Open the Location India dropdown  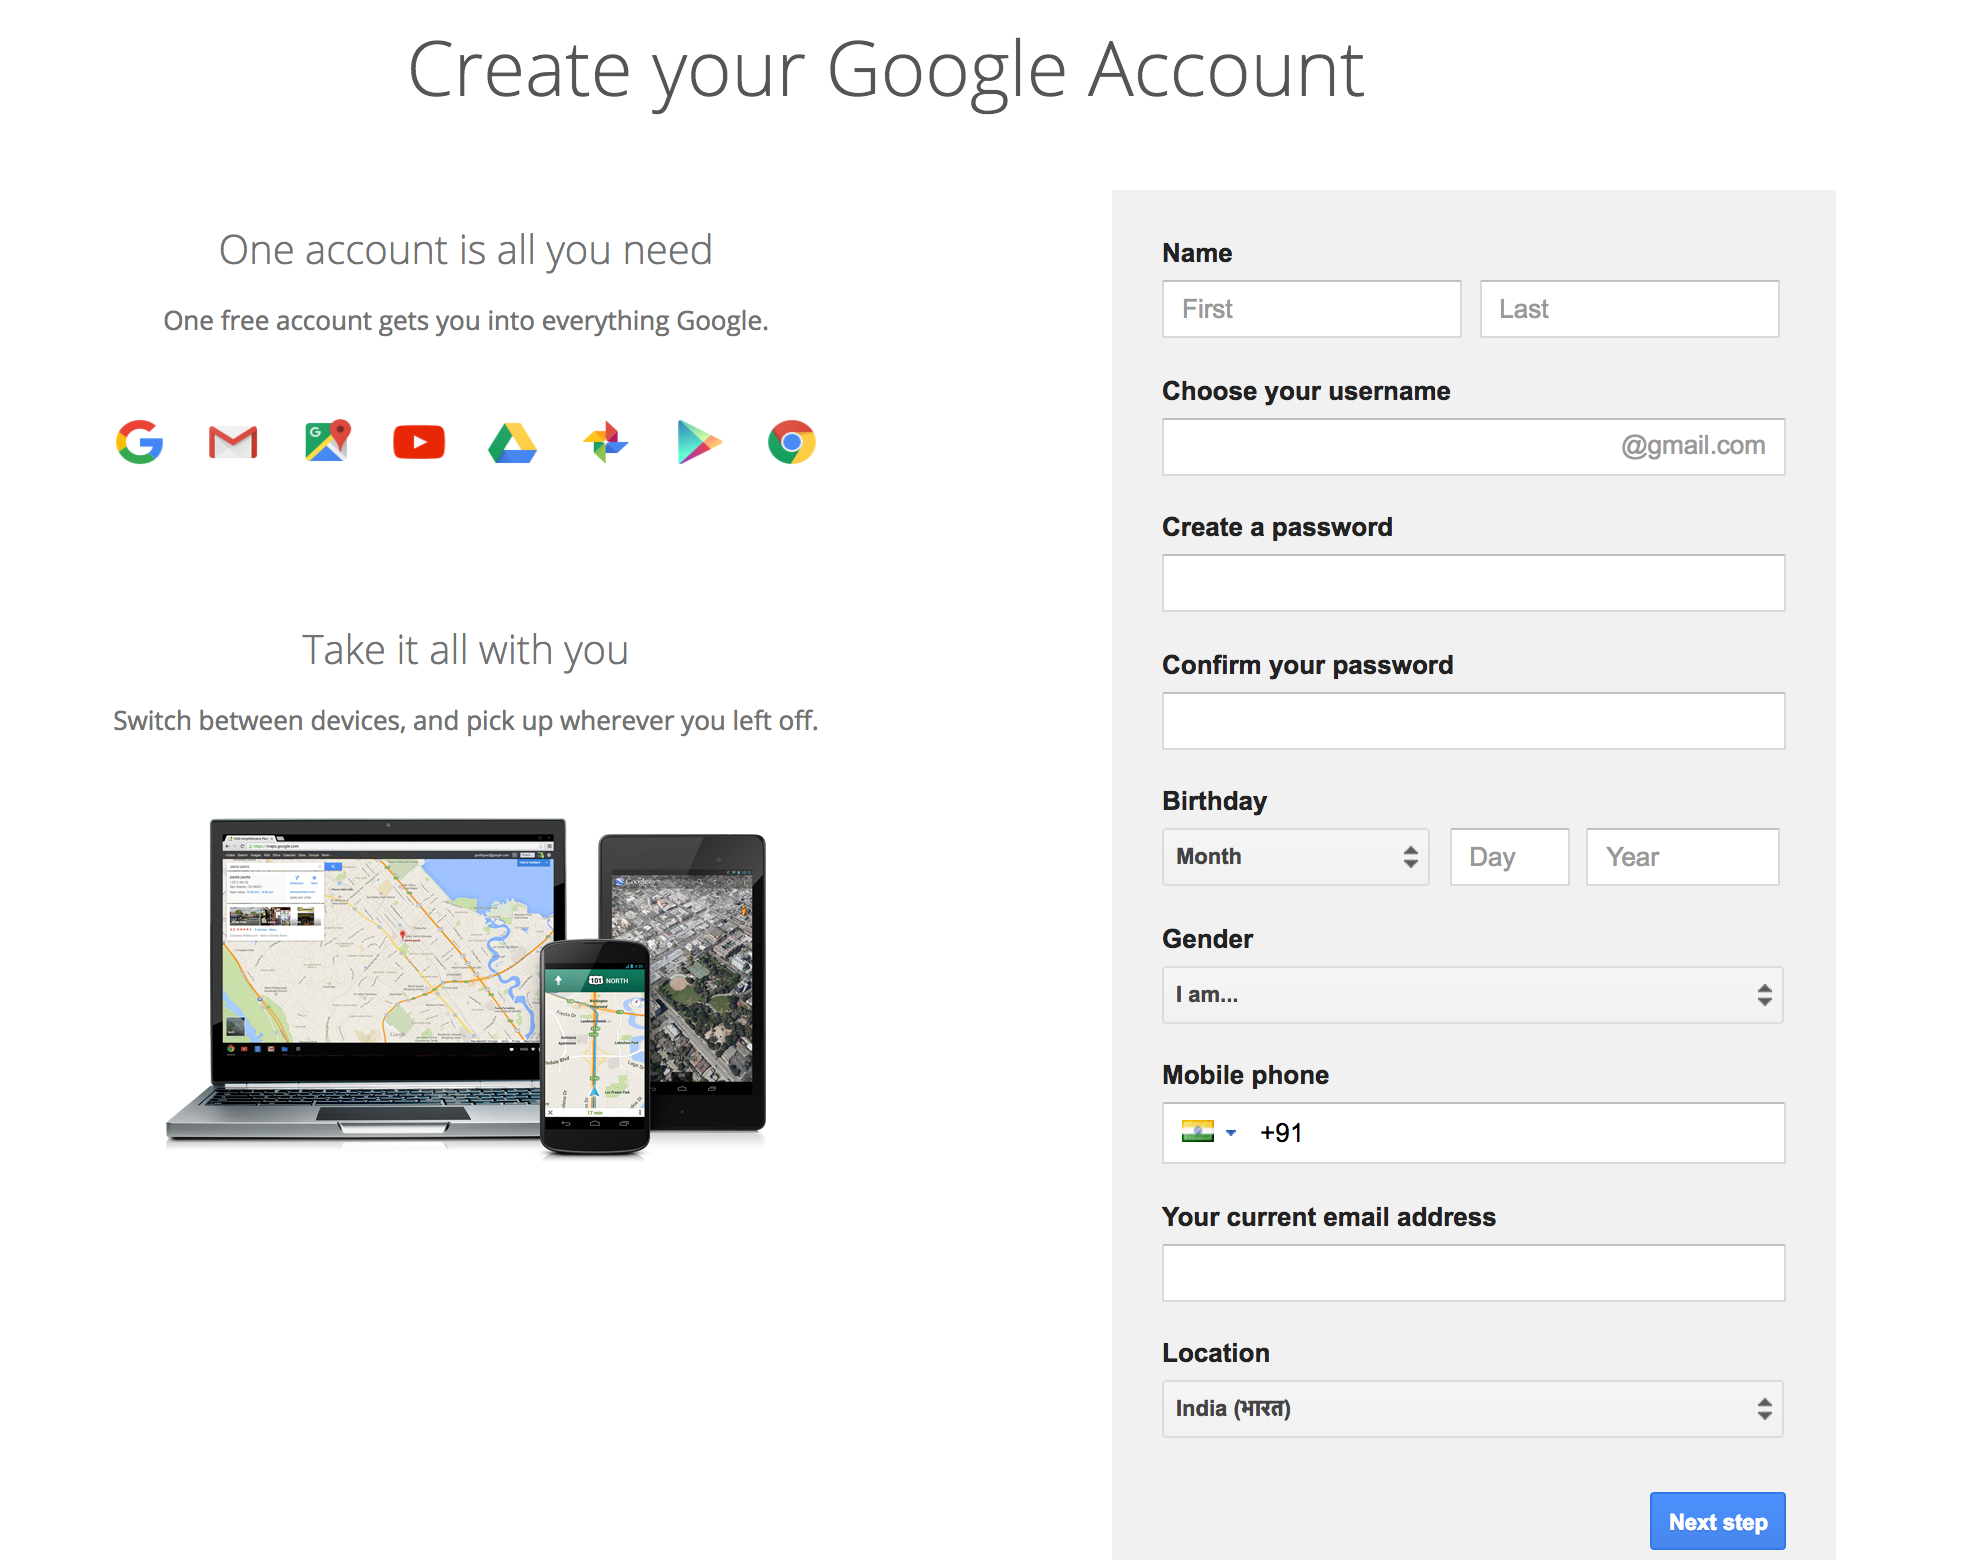pyautogui.click(x=1473, y=1409)
